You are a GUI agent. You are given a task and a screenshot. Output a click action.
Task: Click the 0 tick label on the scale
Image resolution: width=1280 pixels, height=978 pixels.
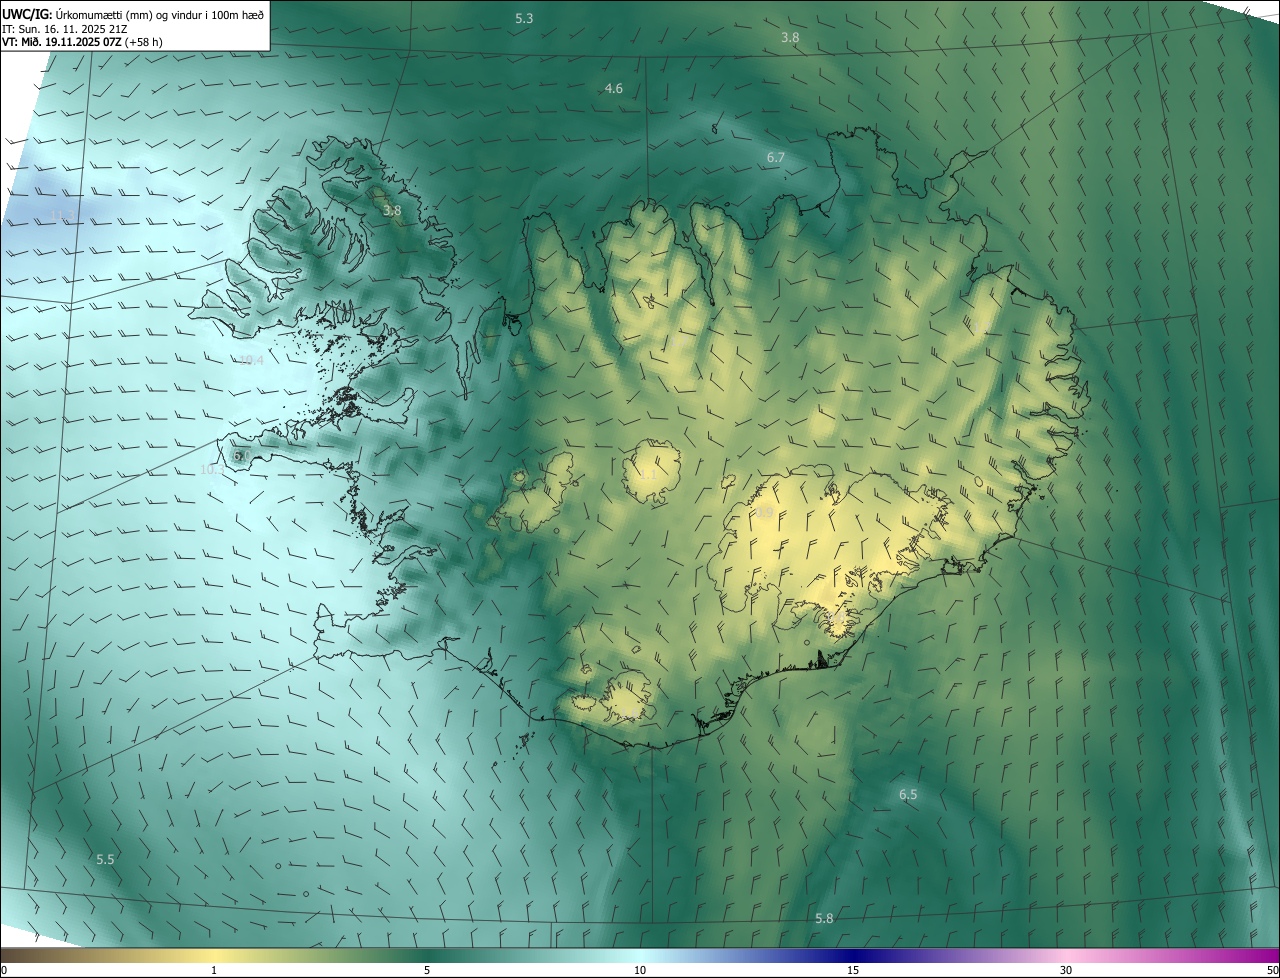point(4,970)
